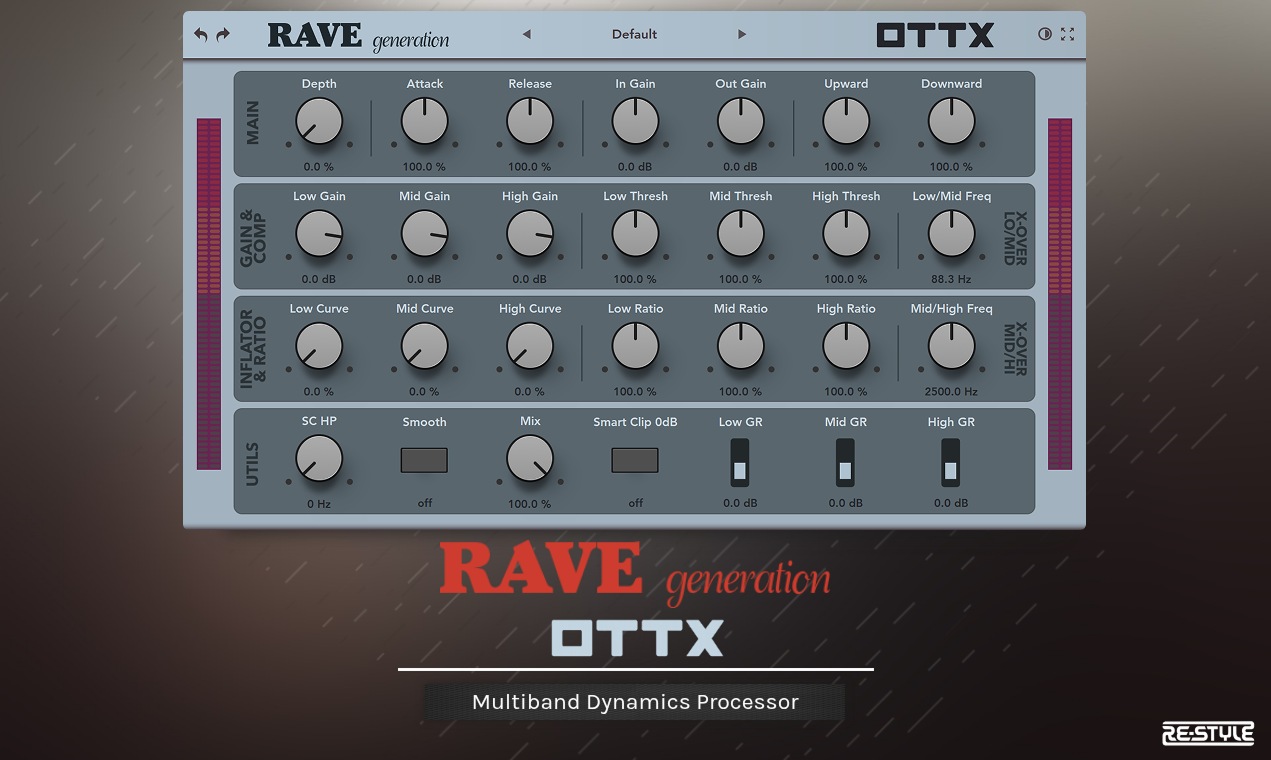Click the SC HP filter knob

(x=319, y=459)
